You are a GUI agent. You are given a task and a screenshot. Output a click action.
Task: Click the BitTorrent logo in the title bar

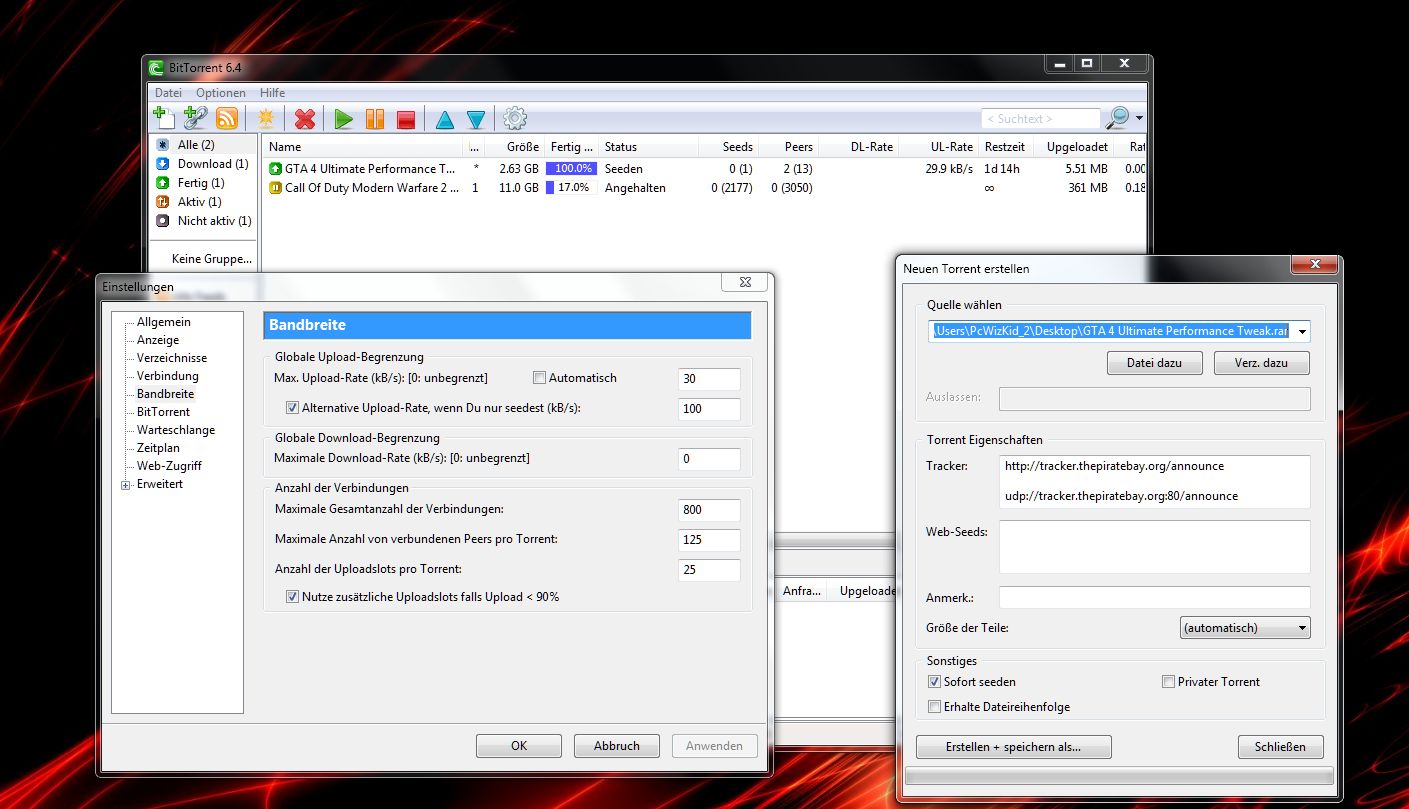point(156,68)
